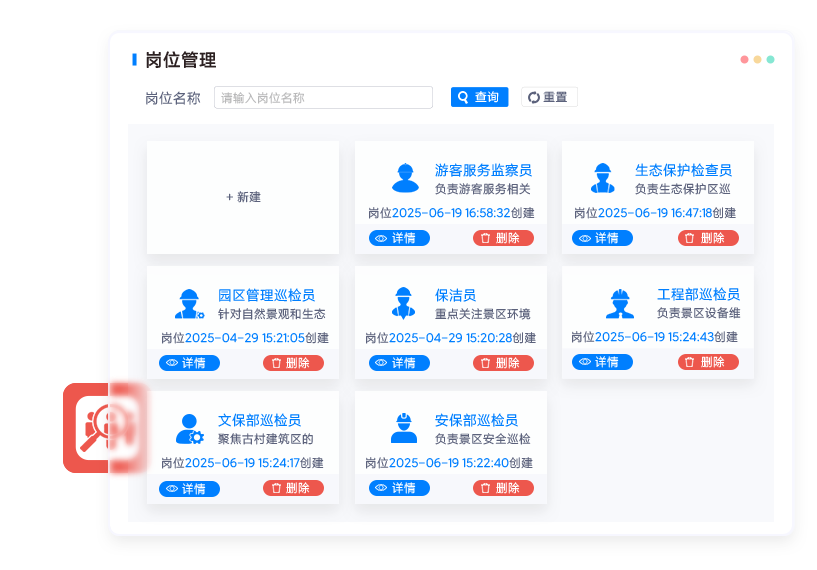View 详情 for 游客服务监察员

tap(399, 238)
